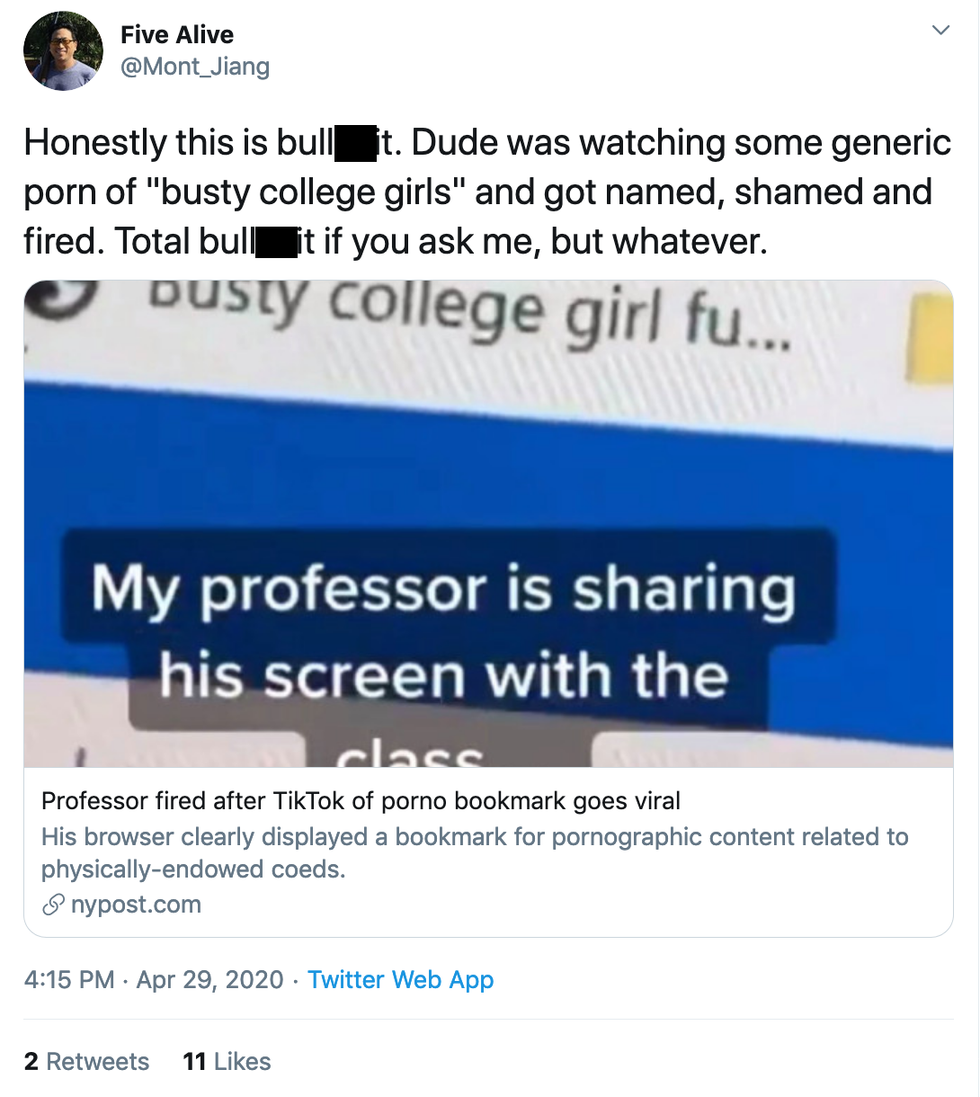Click the Five Alive display name

pyautogui.click(x=177, y=35)
